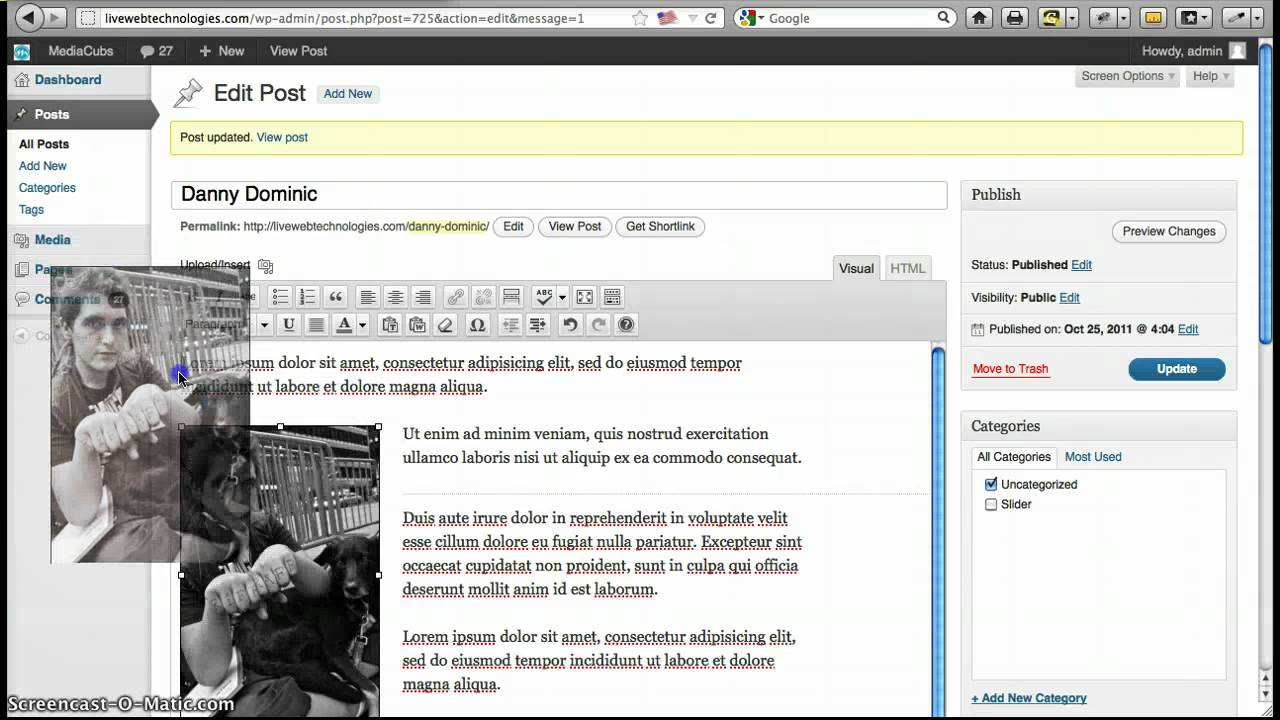1280x720 pixels.
Task: Toggle the Kitchen Sink toolbar row
Action: tap(613, 297)
